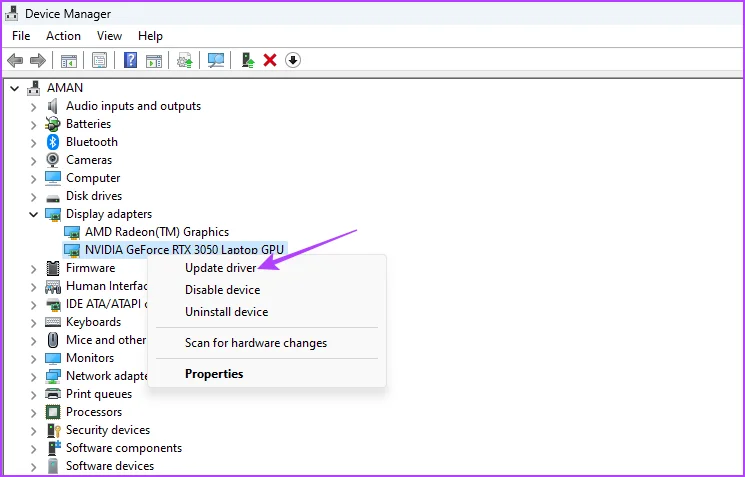The image size is (745, 477).
Task: Click the update driver gear toolbar icon
Action: click(184, 60)
